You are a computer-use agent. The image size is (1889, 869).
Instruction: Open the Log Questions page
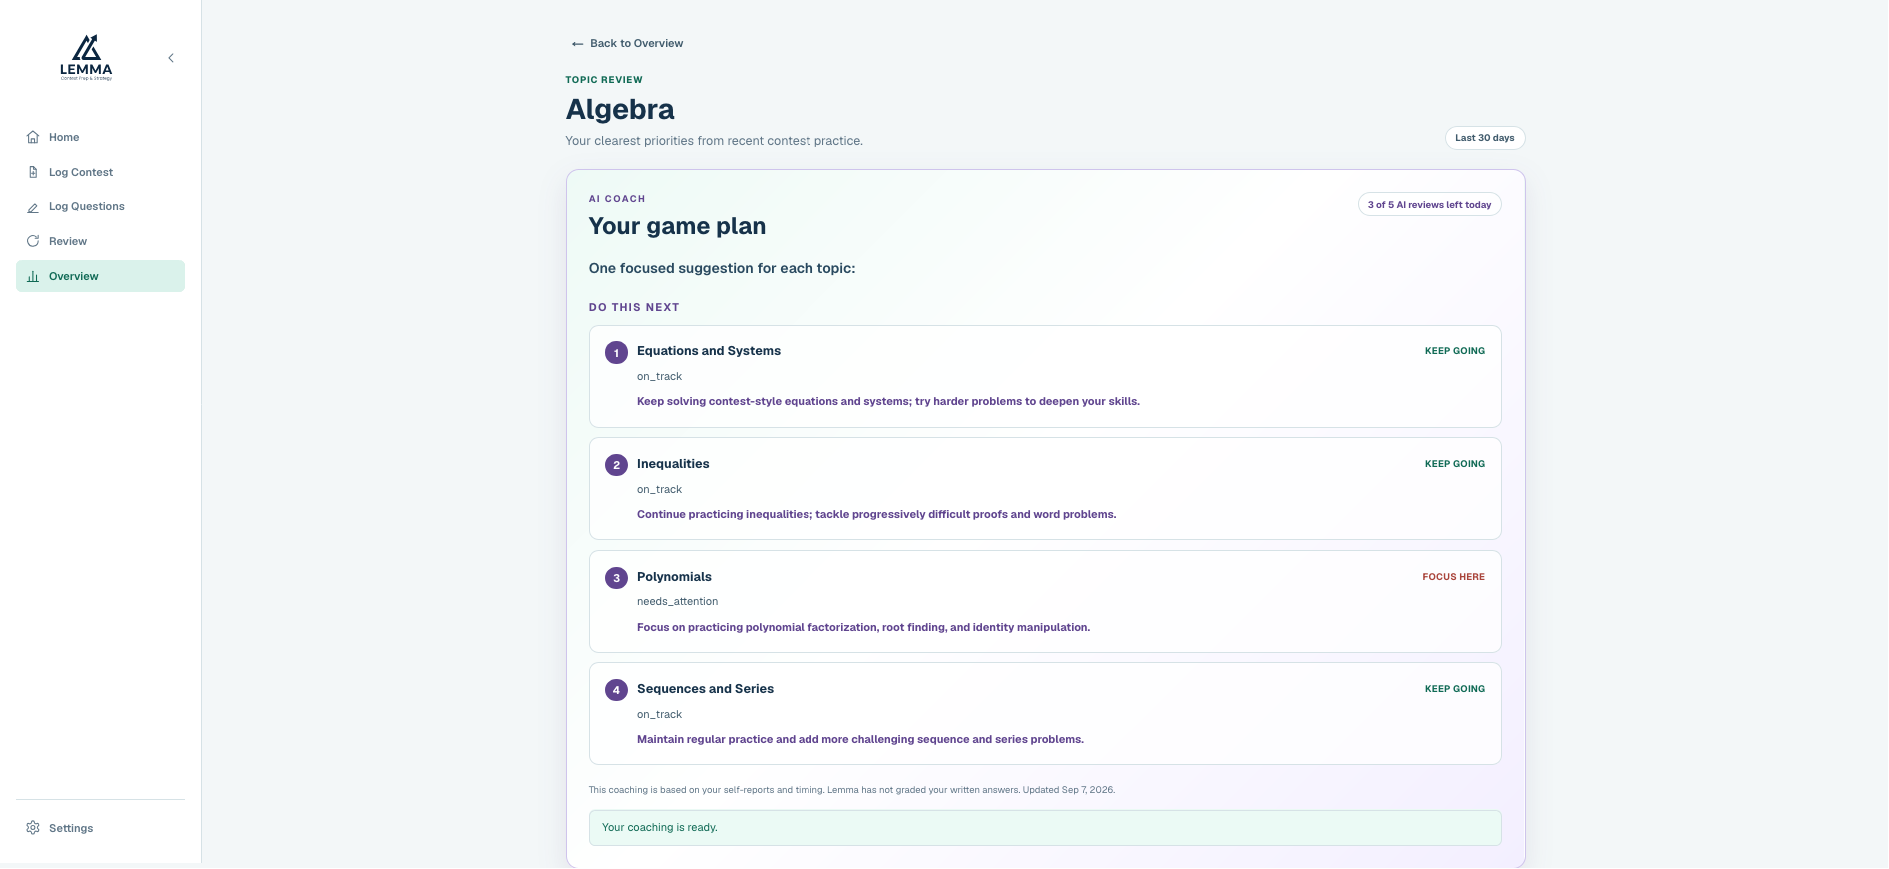click(100, 207)
